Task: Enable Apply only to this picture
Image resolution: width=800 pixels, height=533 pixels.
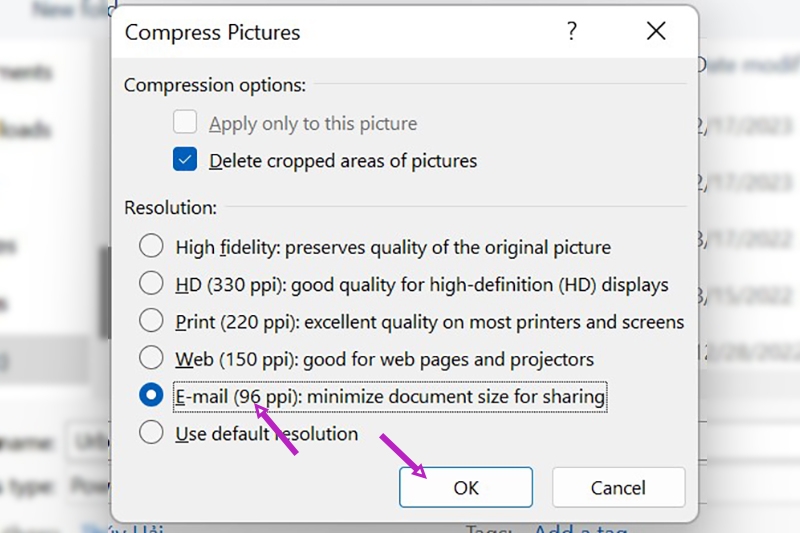Action: pos(185,122)
